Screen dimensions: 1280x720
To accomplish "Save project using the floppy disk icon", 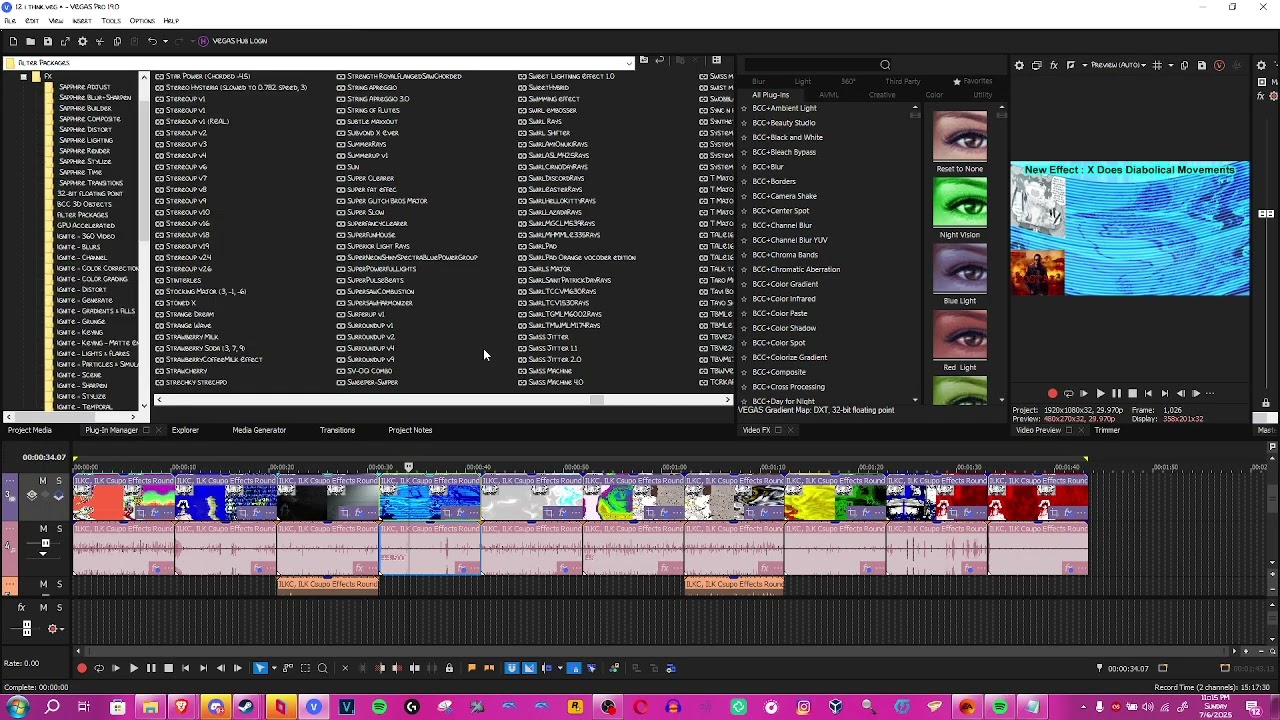I will (47, 41).
